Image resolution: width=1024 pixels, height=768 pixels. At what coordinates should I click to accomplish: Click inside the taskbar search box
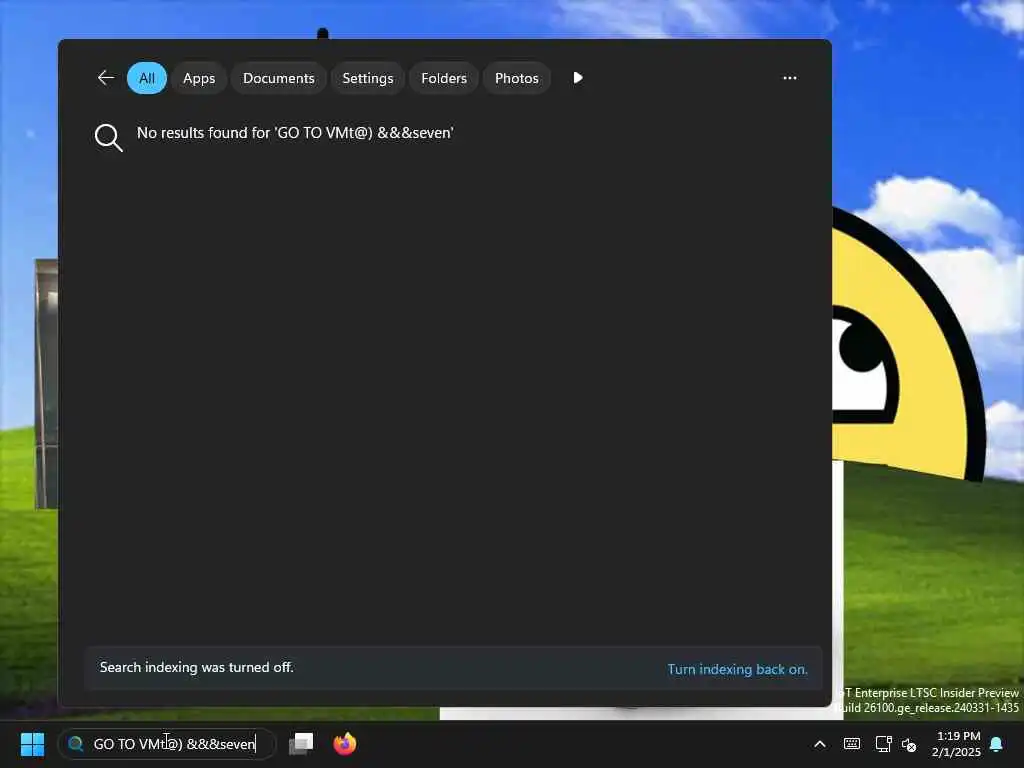tap(167, 744)
